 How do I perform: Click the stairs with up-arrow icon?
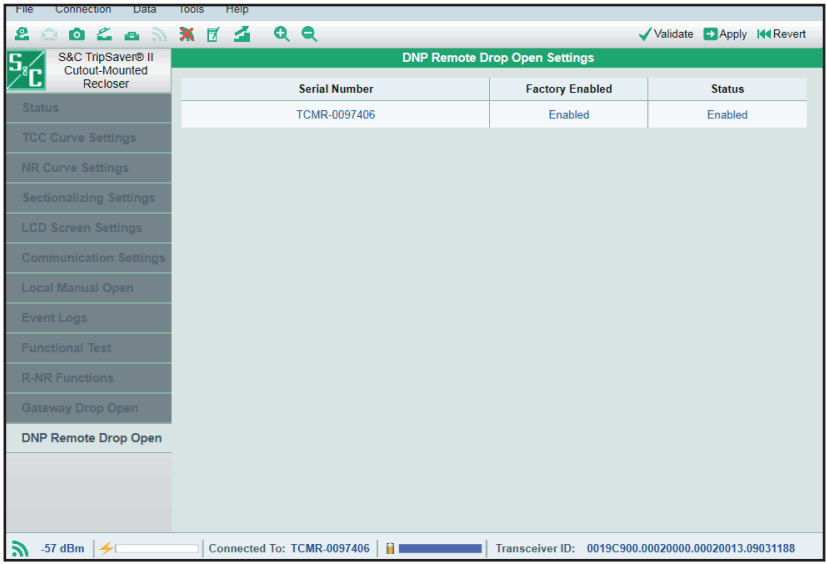coord(242,34)
